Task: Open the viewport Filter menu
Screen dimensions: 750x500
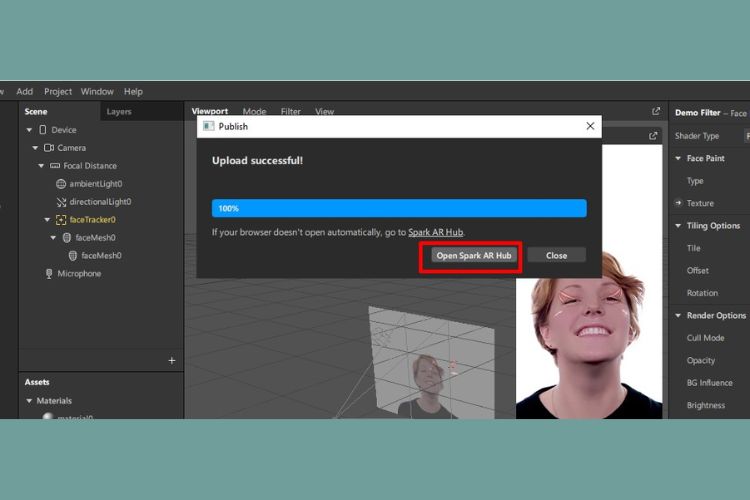Action: point(290,111)
